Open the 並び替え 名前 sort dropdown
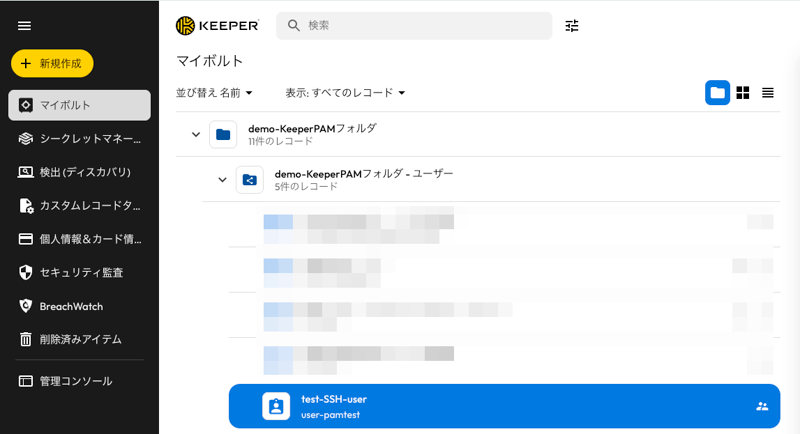This screenshot has height=434, width=800. 214,93
